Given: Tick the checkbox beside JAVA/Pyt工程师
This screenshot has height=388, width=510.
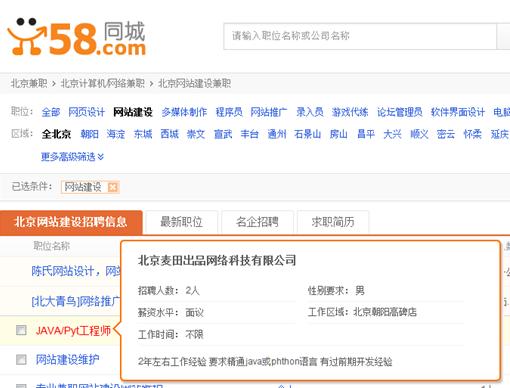Looking at the screenshot, I should click(x=21, y=330).
